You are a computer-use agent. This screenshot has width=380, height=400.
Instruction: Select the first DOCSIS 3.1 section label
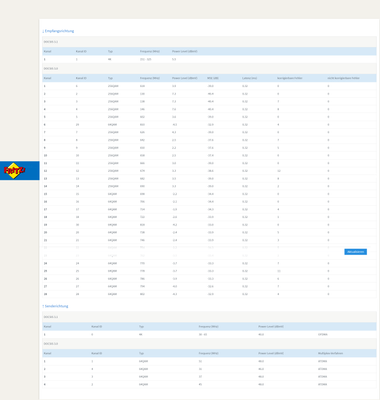51,42
